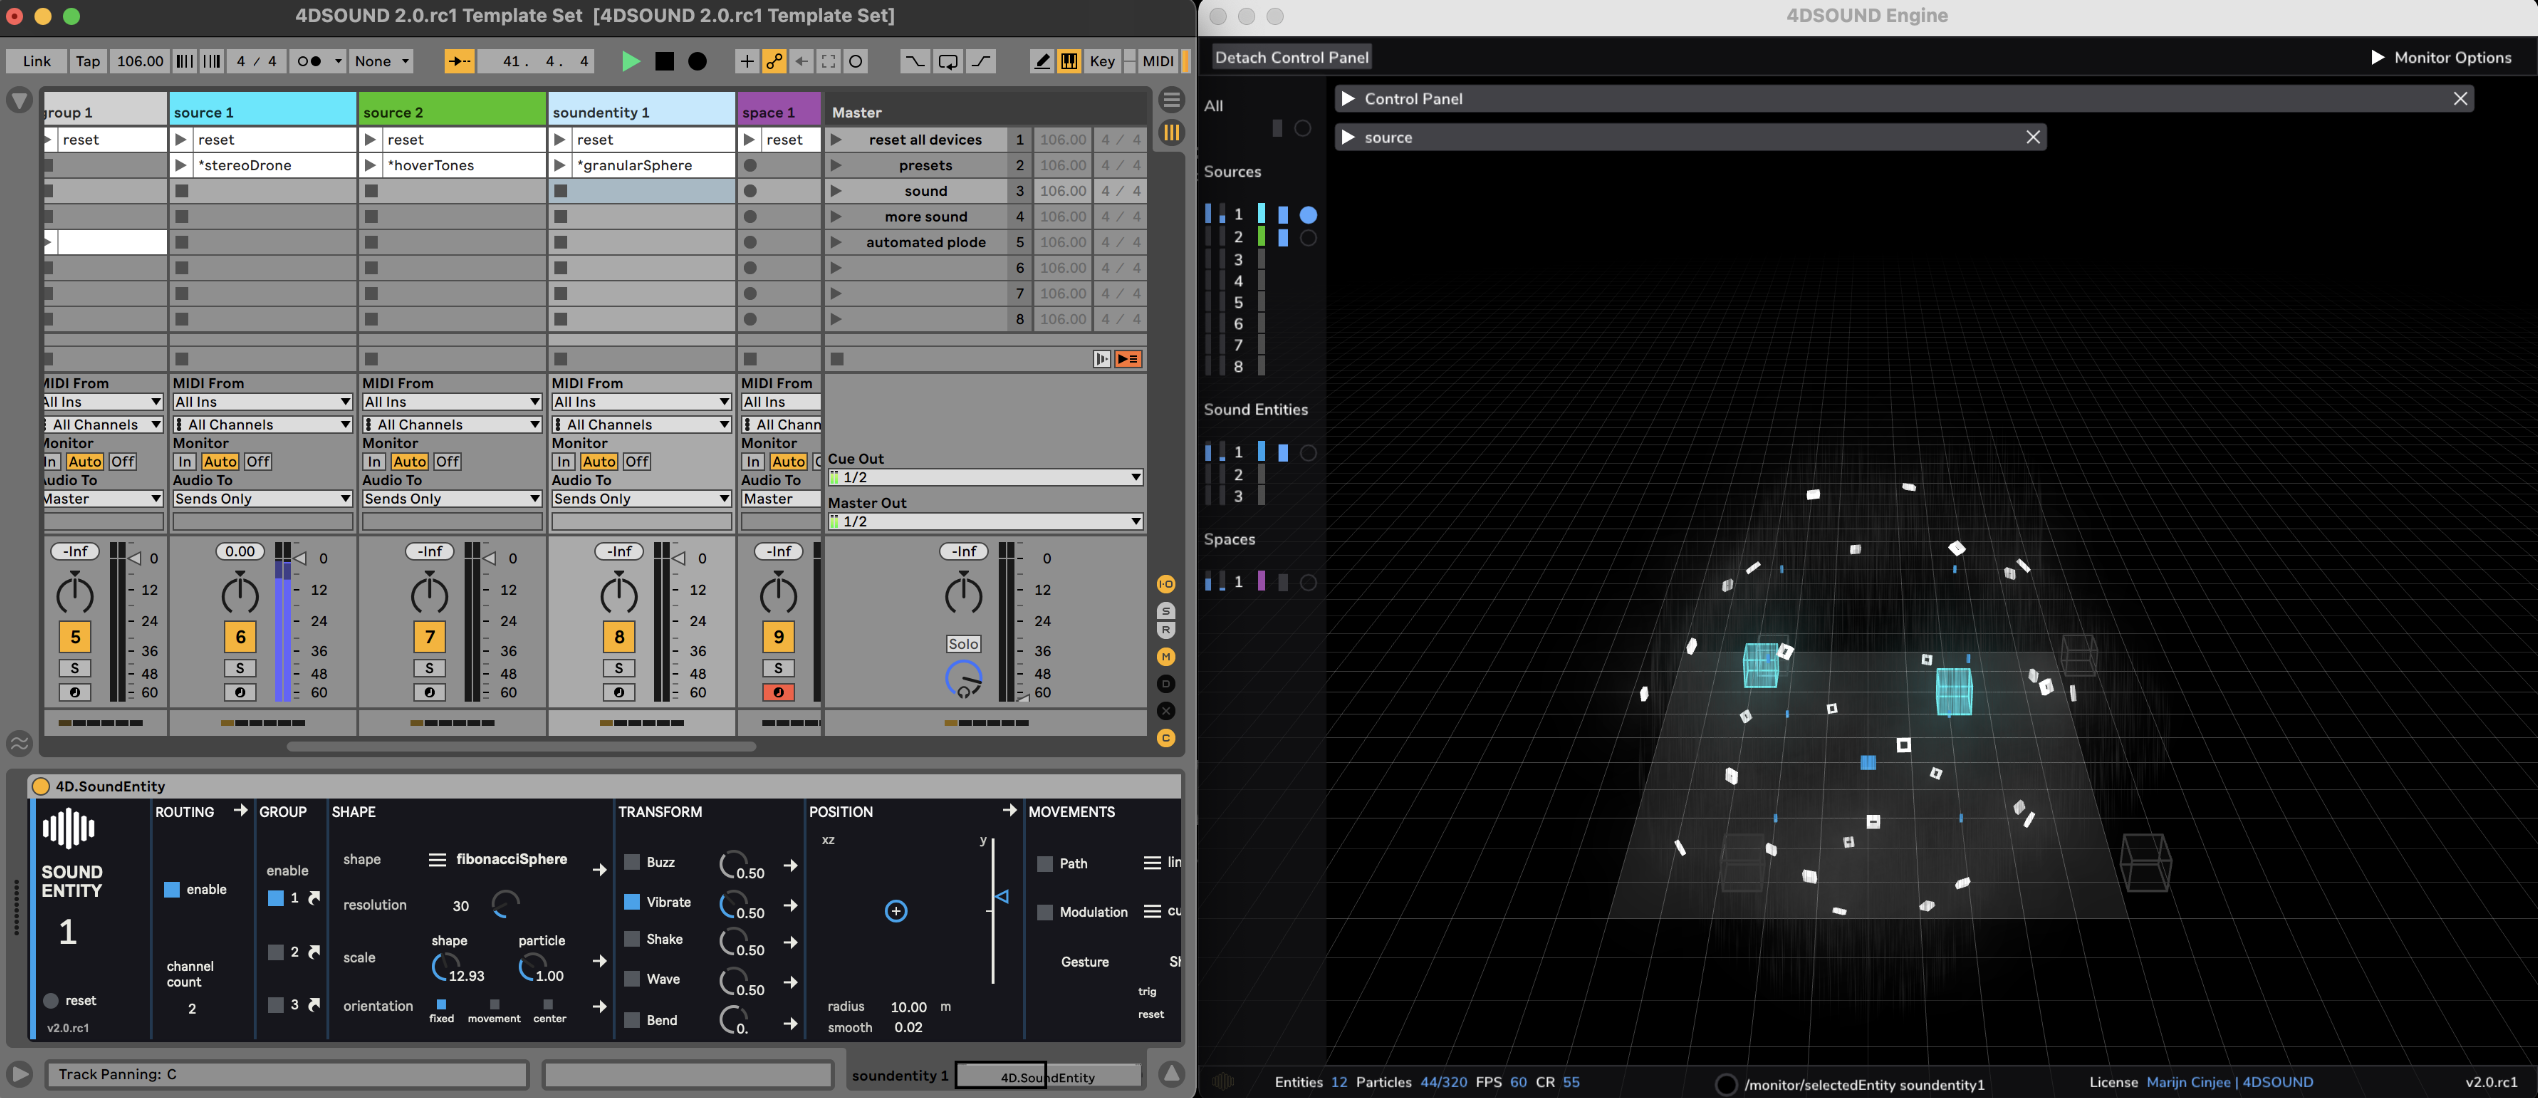
Task: Show or hide the In/Out section
Action: (1166, 584)
